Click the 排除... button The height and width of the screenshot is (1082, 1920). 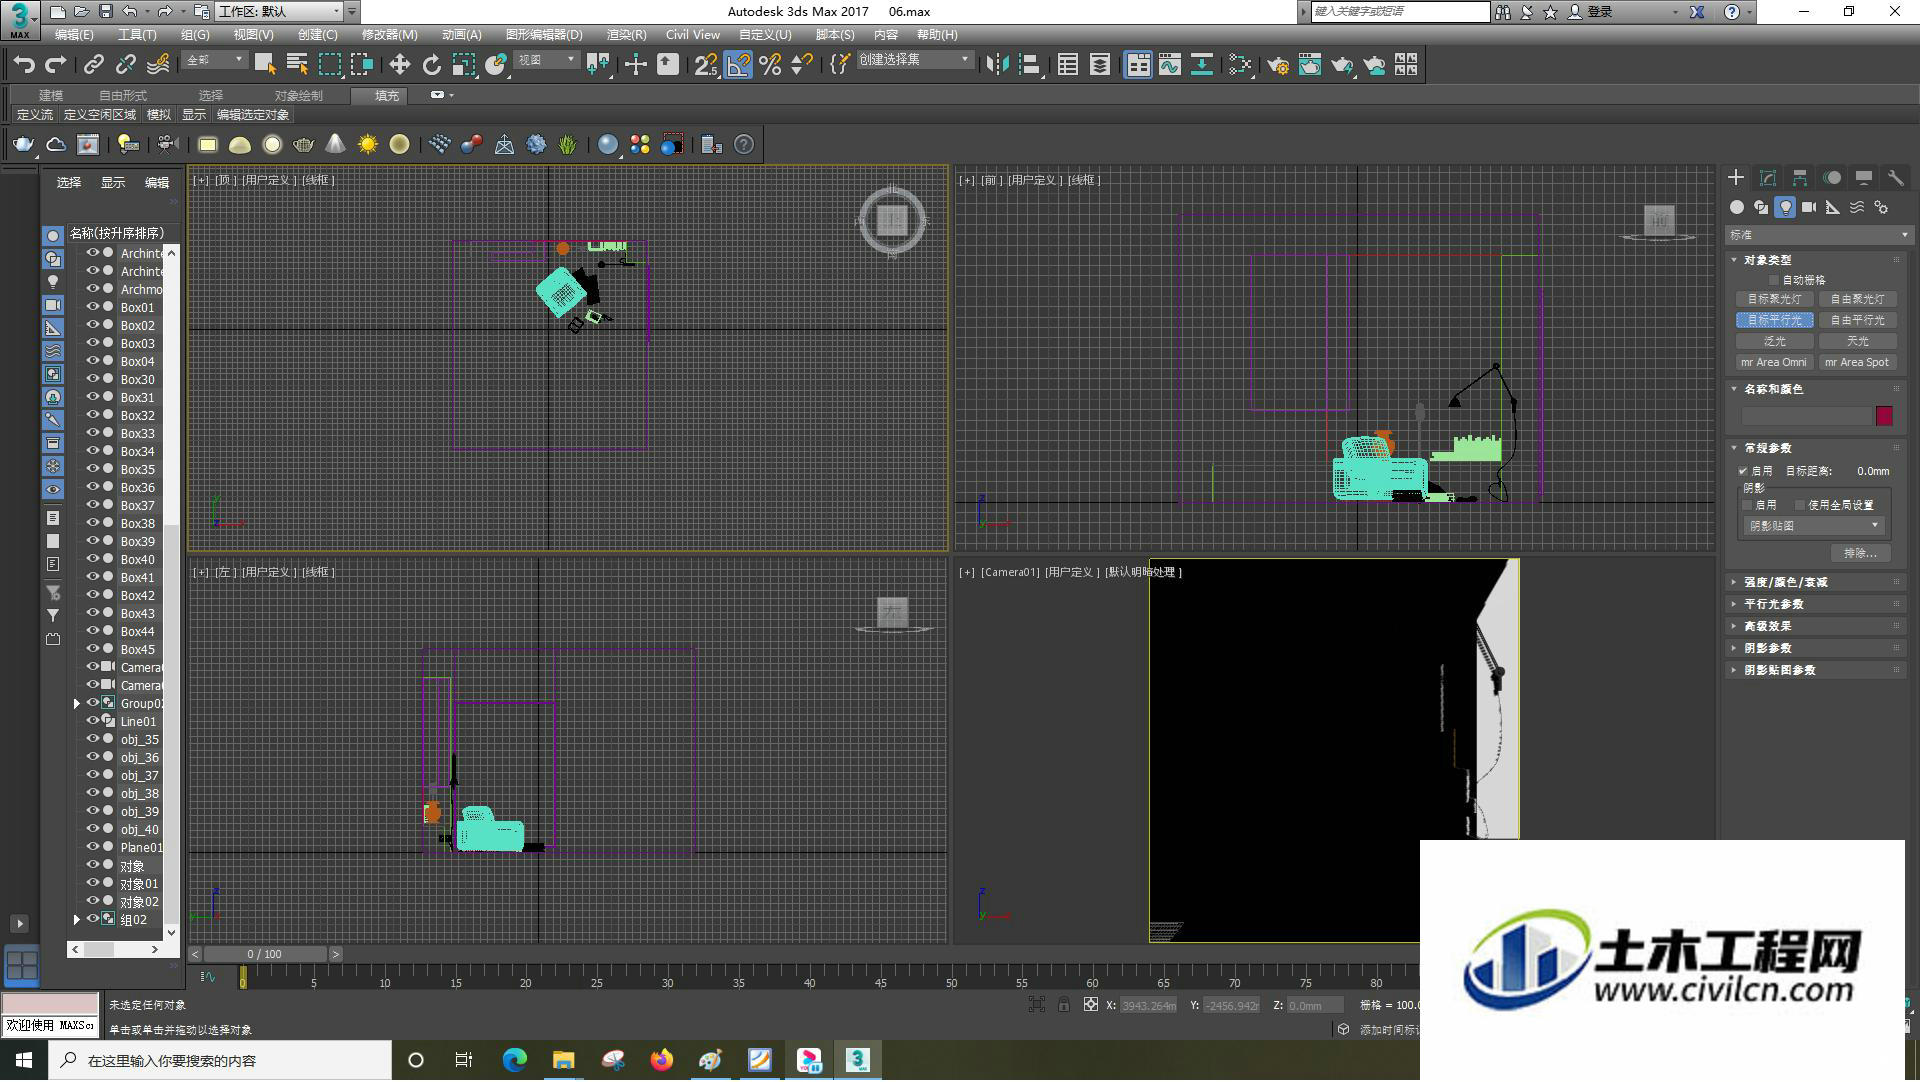pos(1860,553)
